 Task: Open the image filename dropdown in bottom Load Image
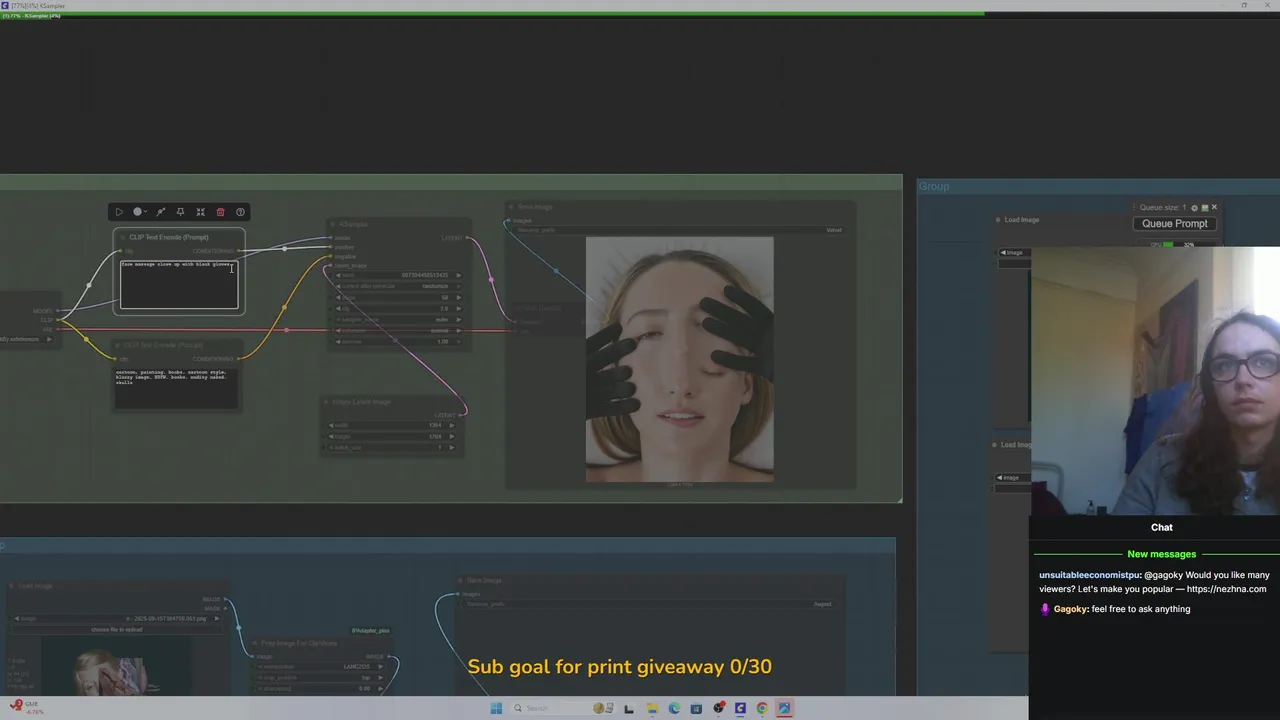click(116, 618)
